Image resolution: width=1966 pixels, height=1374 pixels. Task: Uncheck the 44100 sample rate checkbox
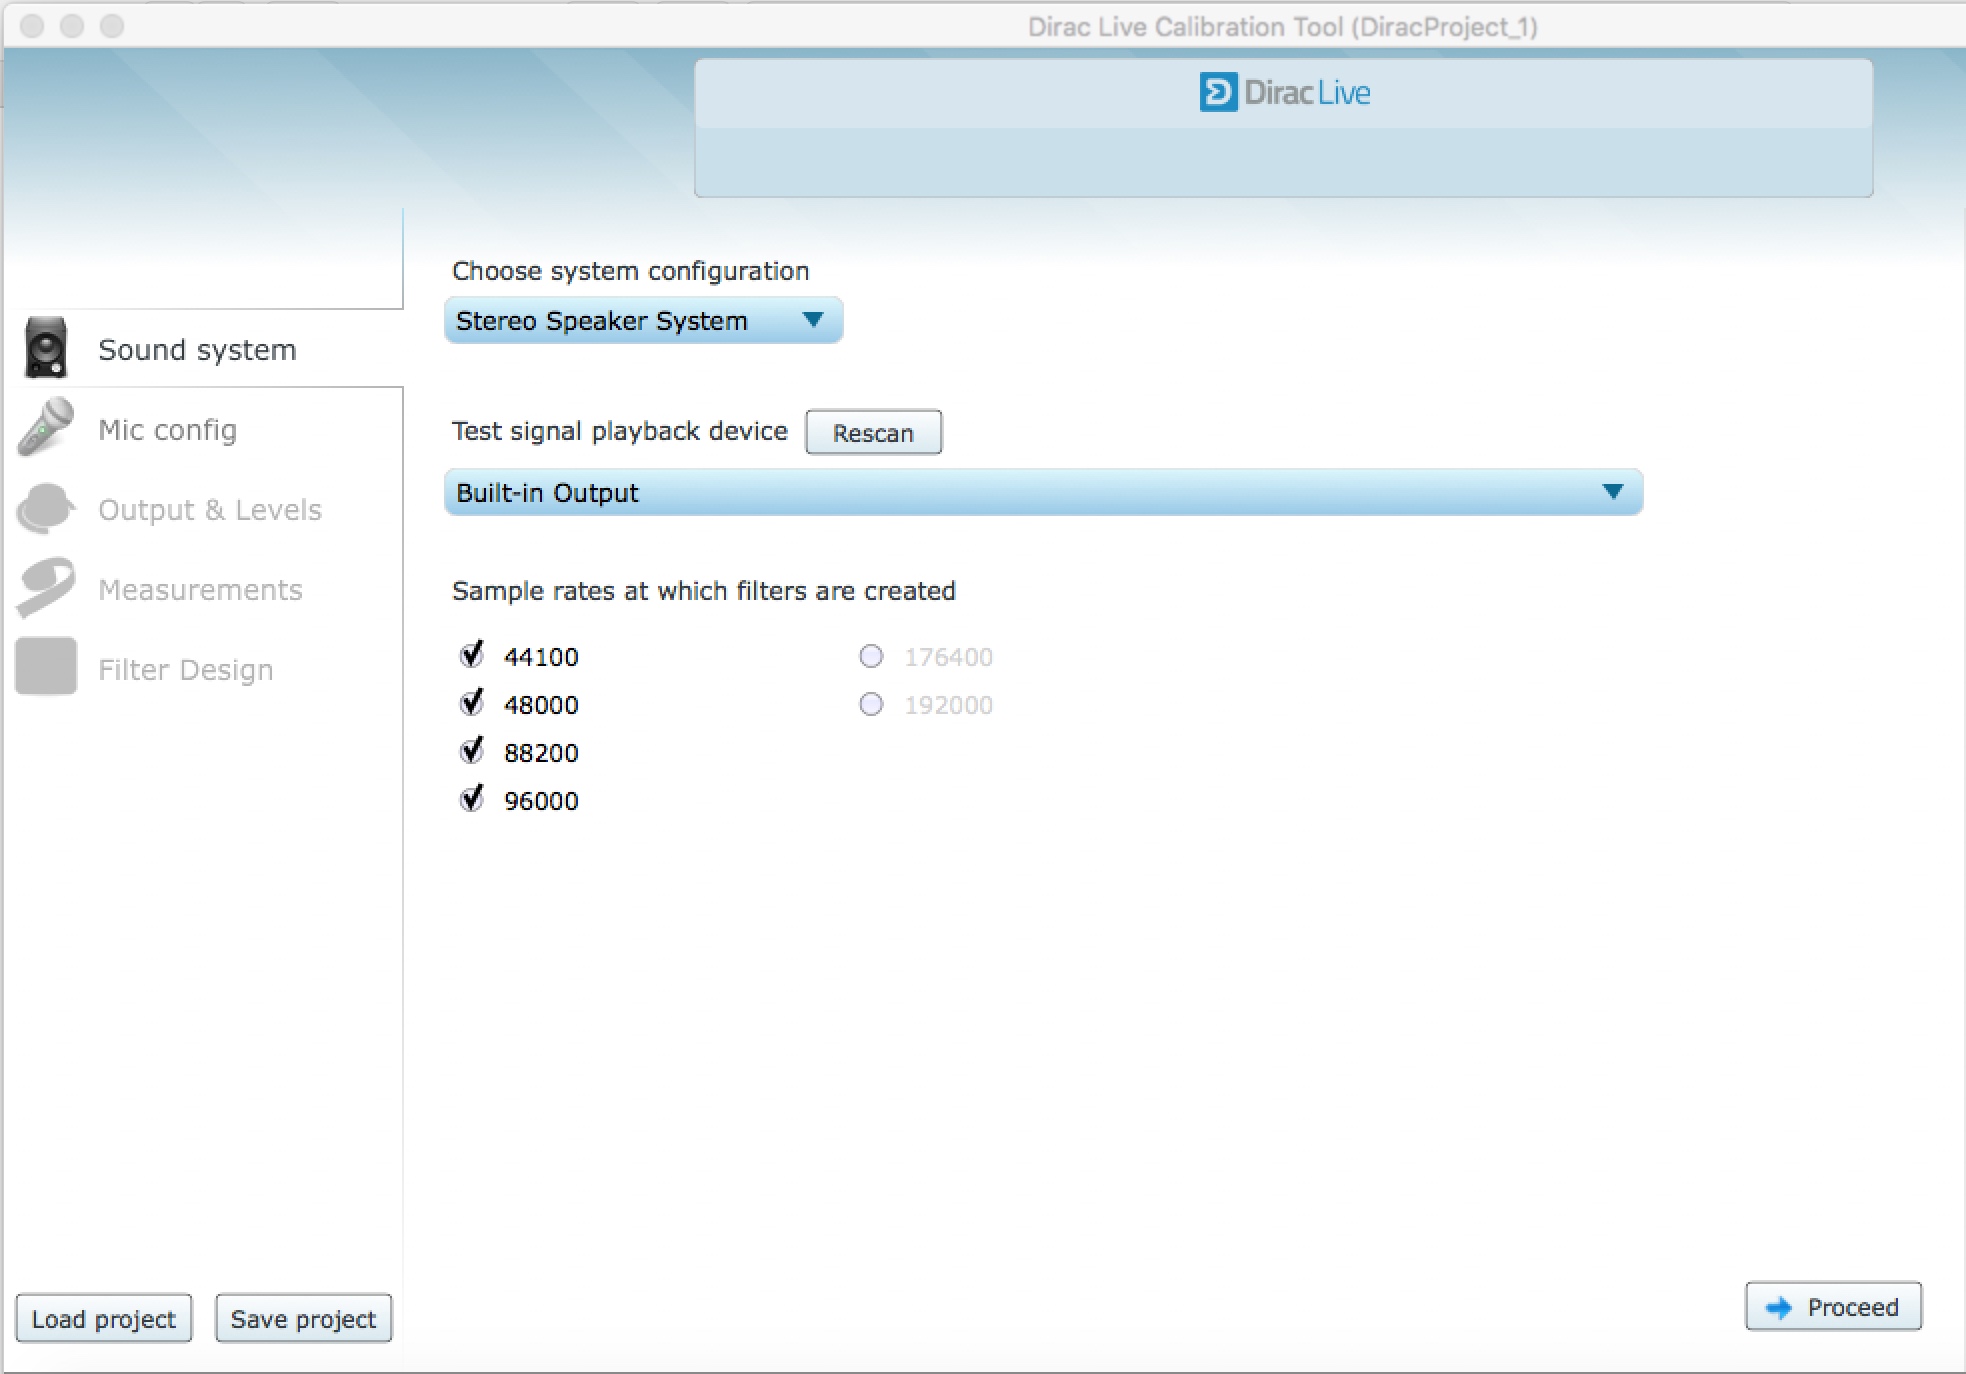[x=472, y=656]
